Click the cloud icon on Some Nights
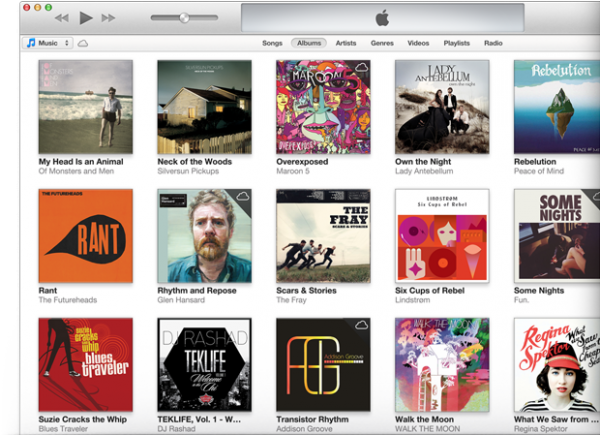600x435 pixels. pyautogui.click(x=596, y=197)
